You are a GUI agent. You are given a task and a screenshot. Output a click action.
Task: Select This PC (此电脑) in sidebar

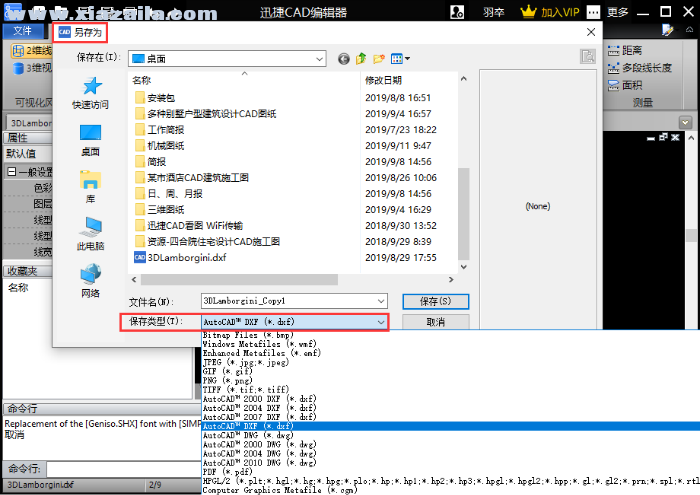pos(90,234)
